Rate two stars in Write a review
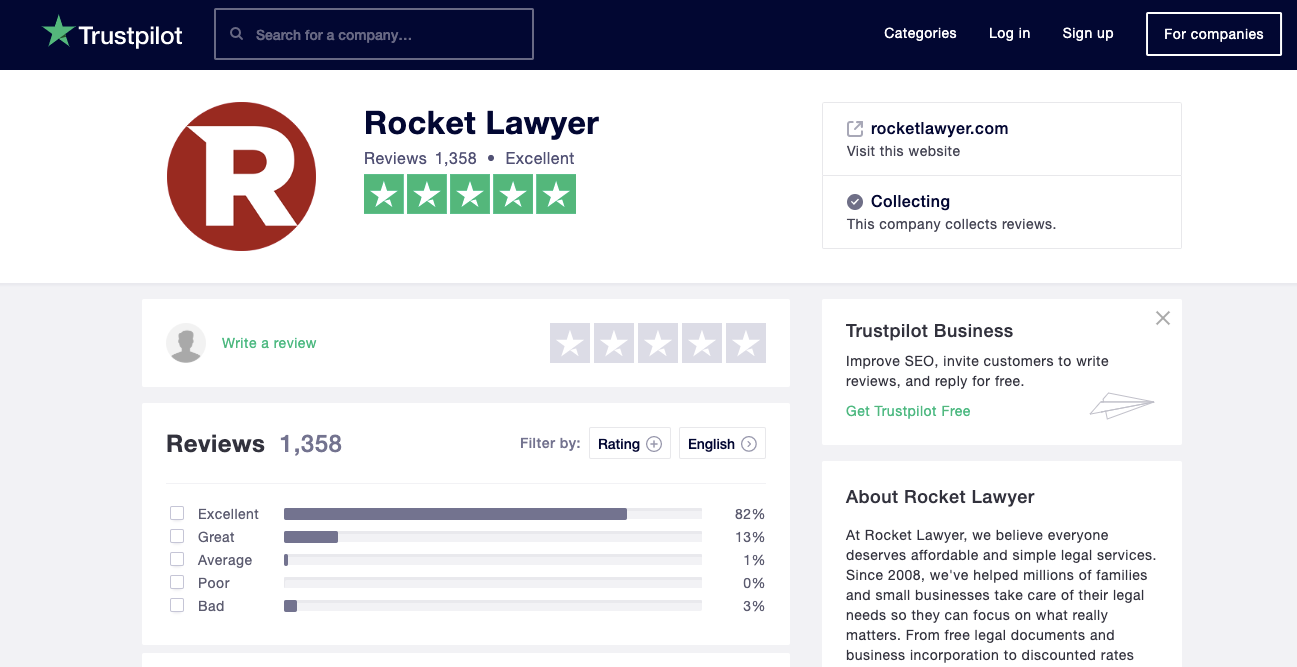This screenshot has height=667, width=1297. coord(614,343)
